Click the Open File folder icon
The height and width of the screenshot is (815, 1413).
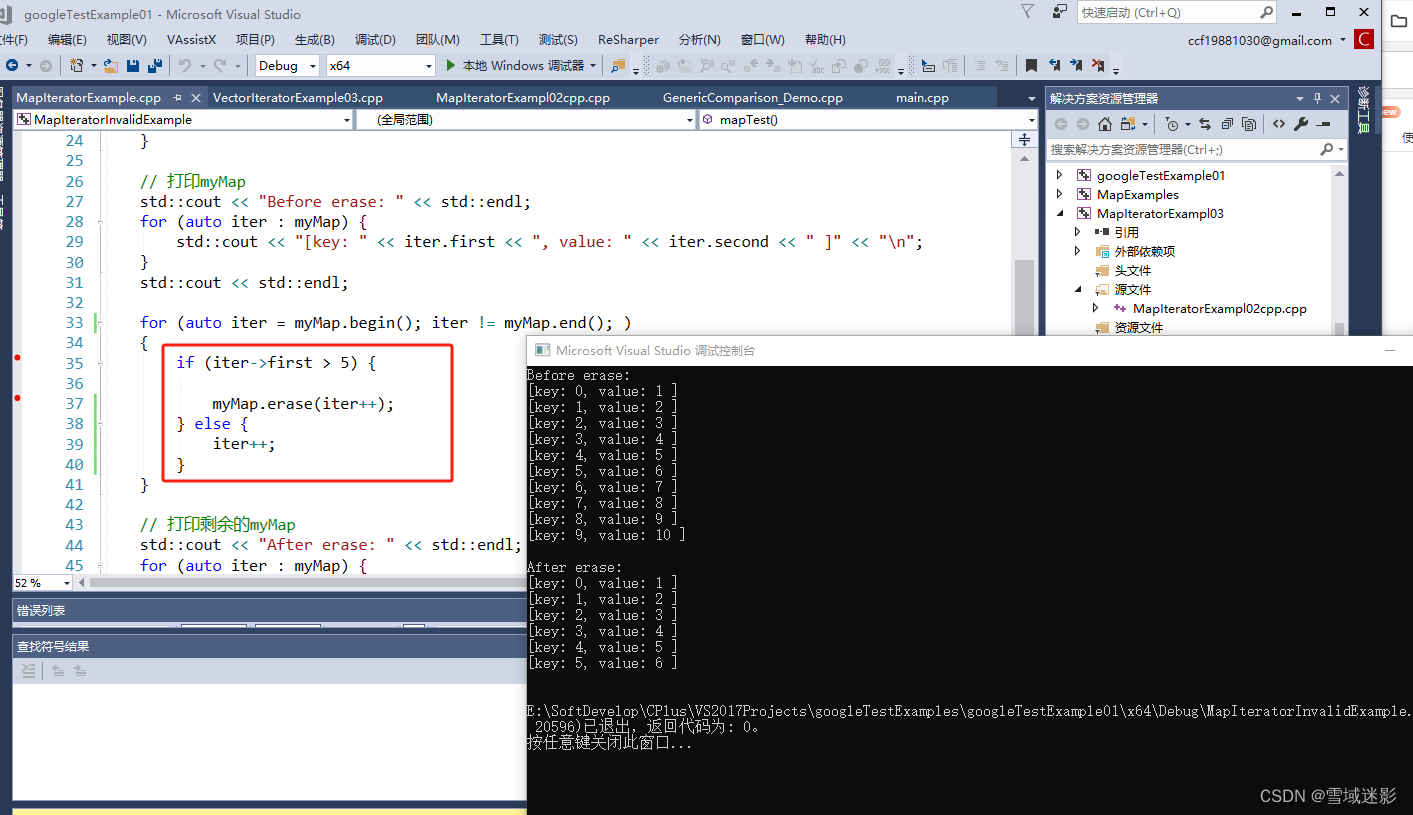111,65
